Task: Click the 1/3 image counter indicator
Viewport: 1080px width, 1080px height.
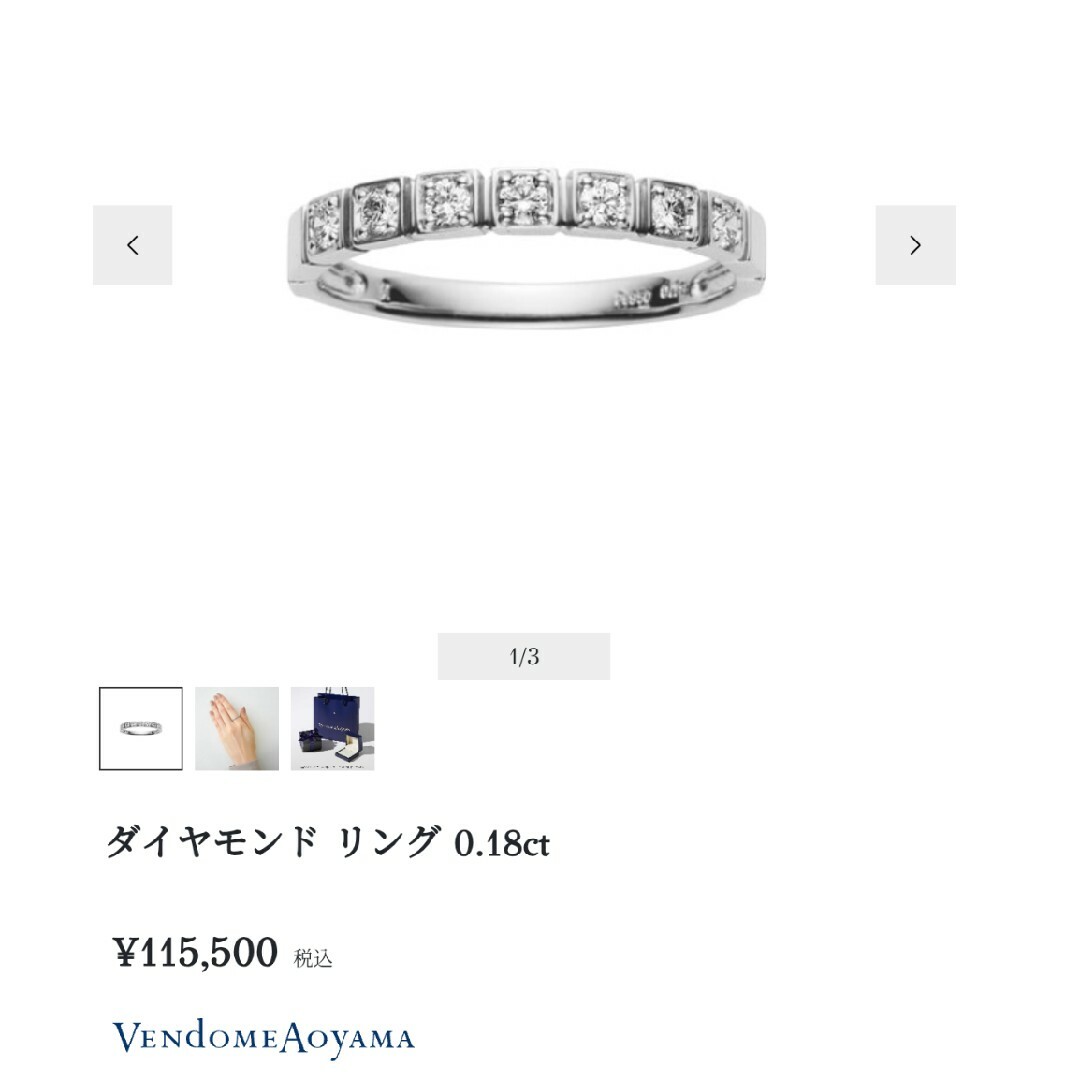Action: click(x=523, y=656)
